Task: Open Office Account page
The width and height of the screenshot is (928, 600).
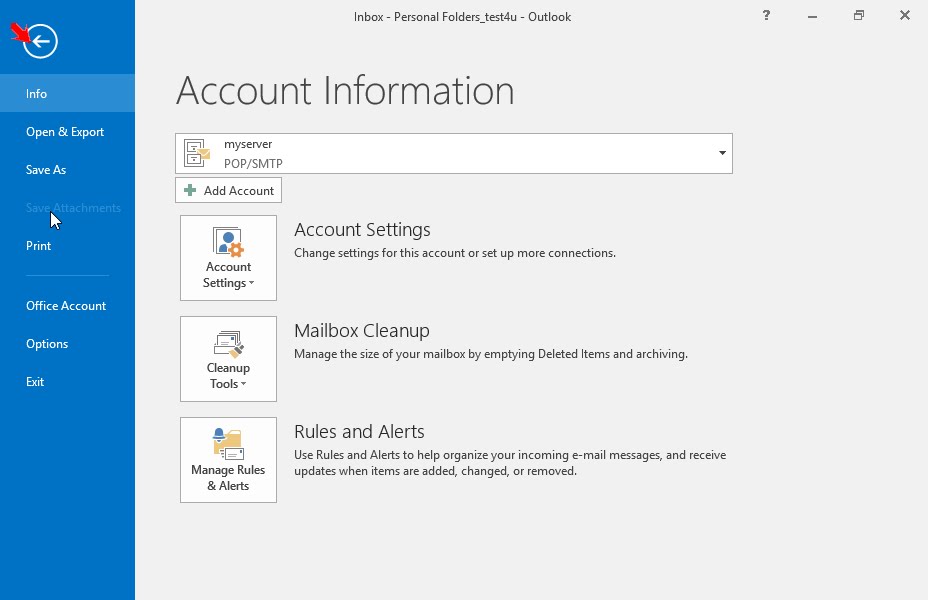Action: (67, 305)
